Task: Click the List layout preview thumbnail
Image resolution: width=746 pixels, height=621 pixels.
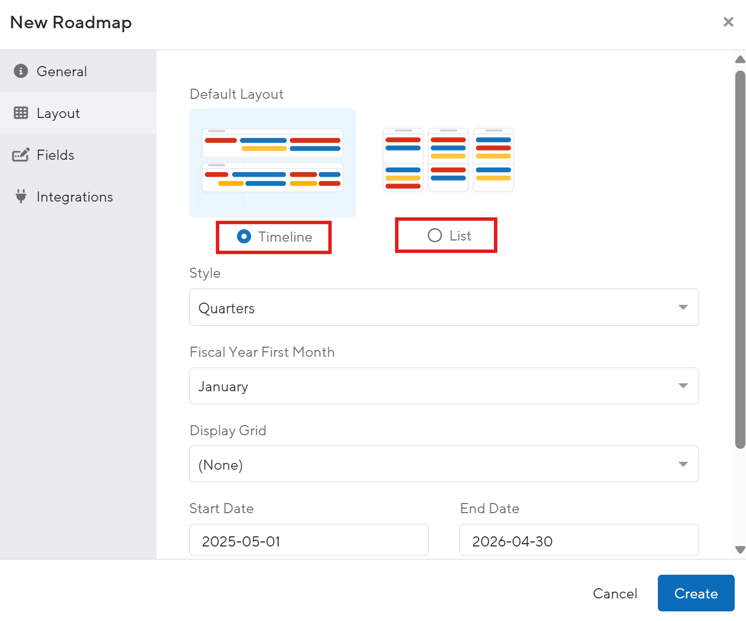Action: coord(448,160)
